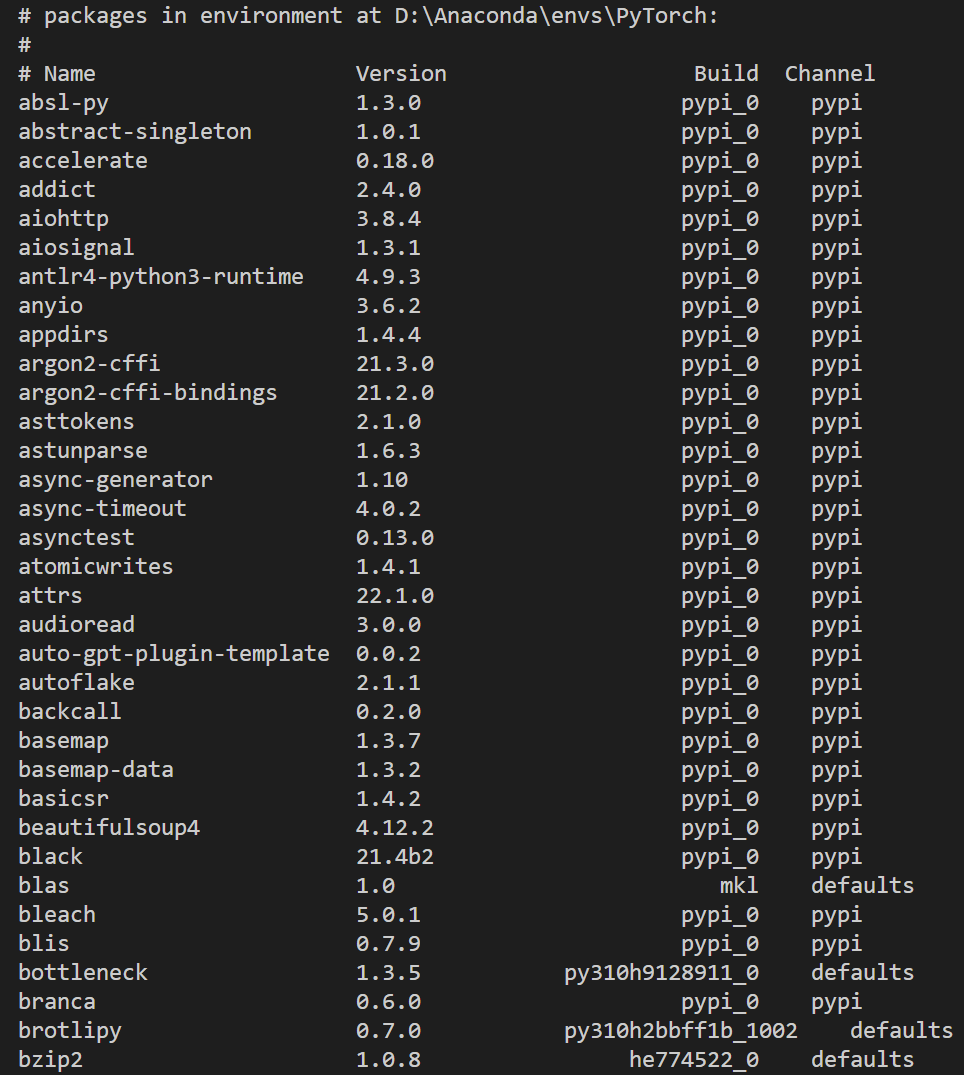This screenshot has height=1075, width=964.
Task: Click version 1.0.8 of bzip2
Action: (388, 1060)
